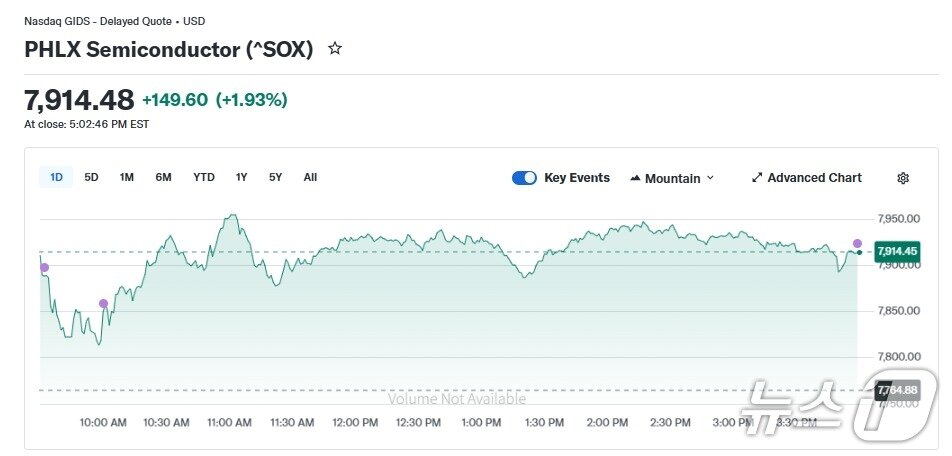Screen dimensions: 952x456
Task: Click the key event marker at market open
Action: [44, 267]
